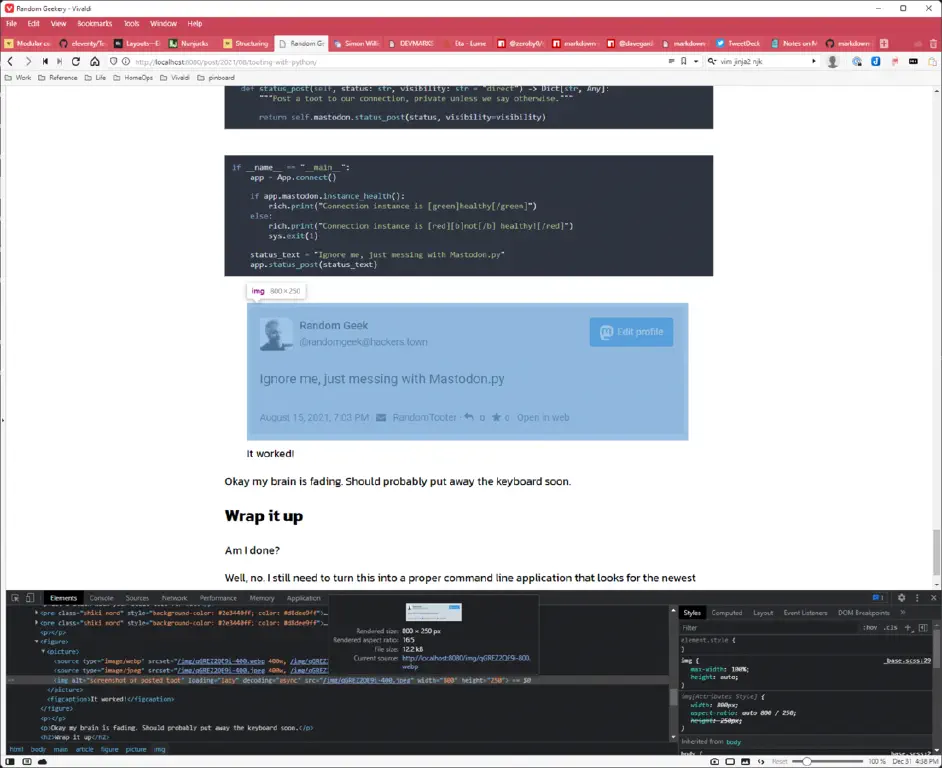Toggle the Vivaldi side panel
Viewport: 942px width, 768px height.
[x=10, y=761]
